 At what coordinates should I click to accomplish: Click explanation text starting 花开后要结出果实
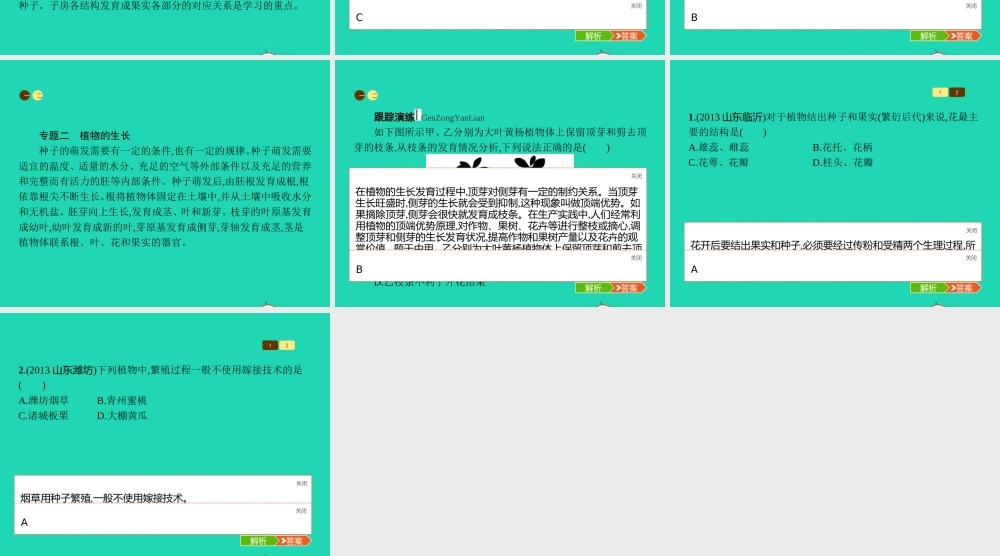tap(833, 245)
